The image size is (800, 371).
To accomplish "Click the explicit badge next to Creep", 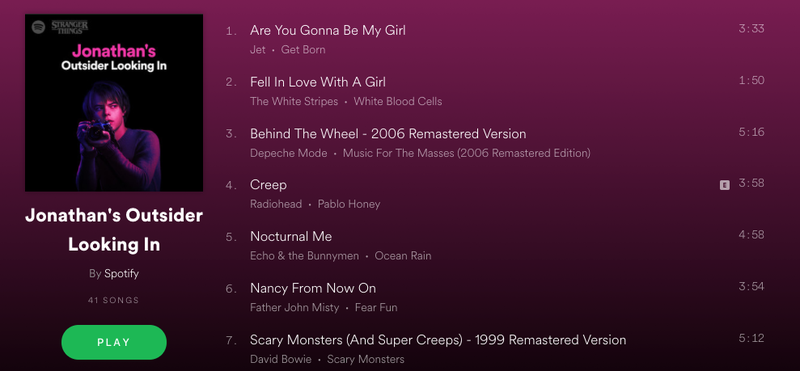I will click(724, 185).
